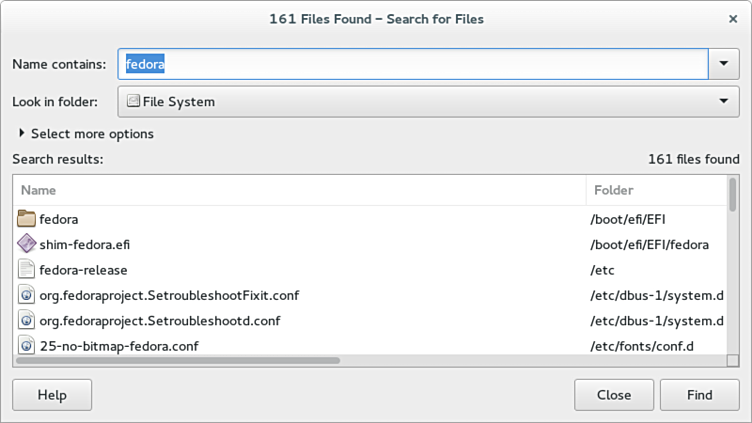
Task: Click the shim-fedora.efi file icon
Action: (27, 244)
